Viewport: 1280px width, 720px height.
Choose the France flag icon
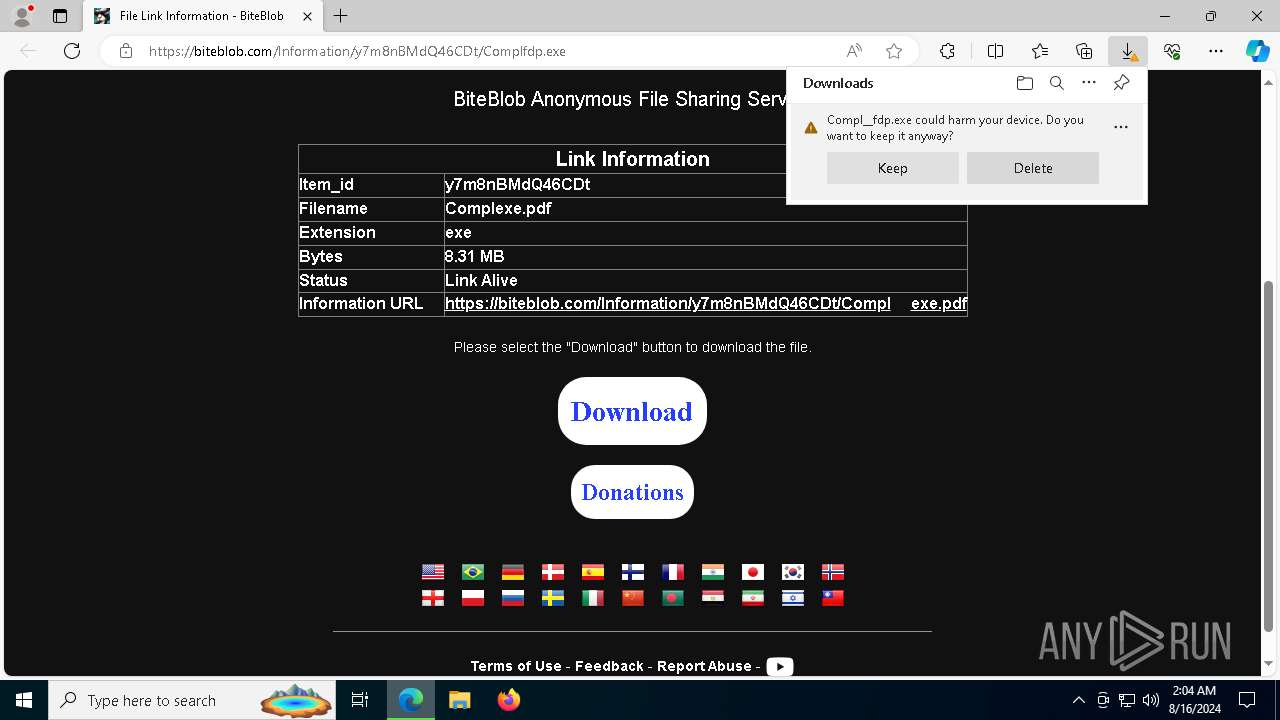pyautogui.click(x=673, y=572)
